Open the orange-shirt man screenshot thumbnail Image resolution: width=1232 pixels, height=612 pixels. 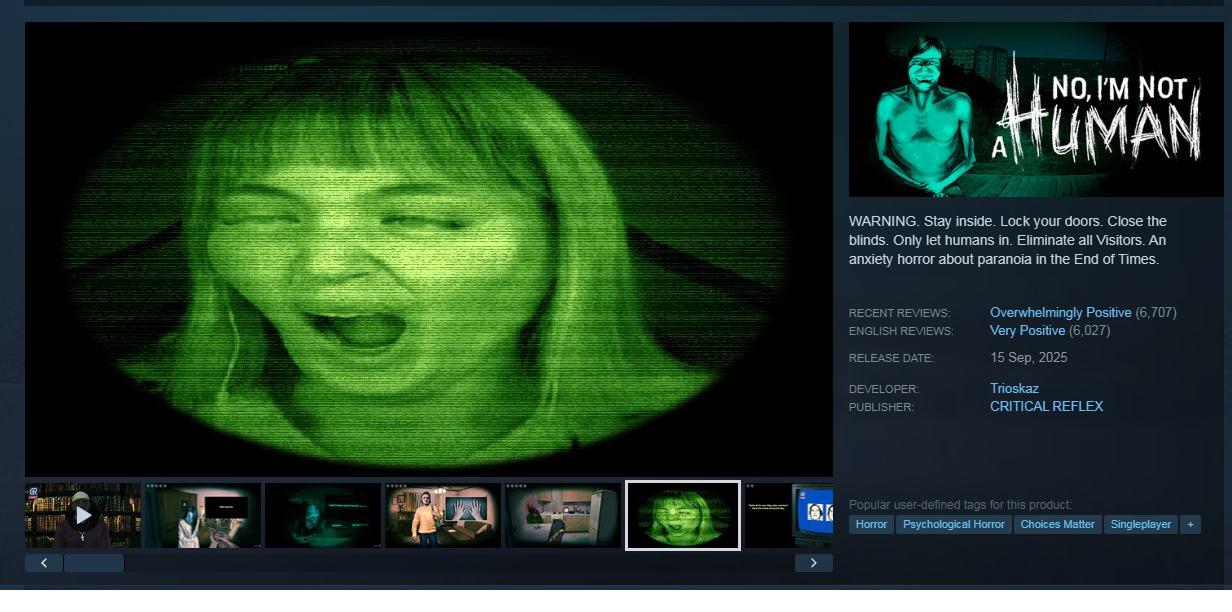click(443, 515)
